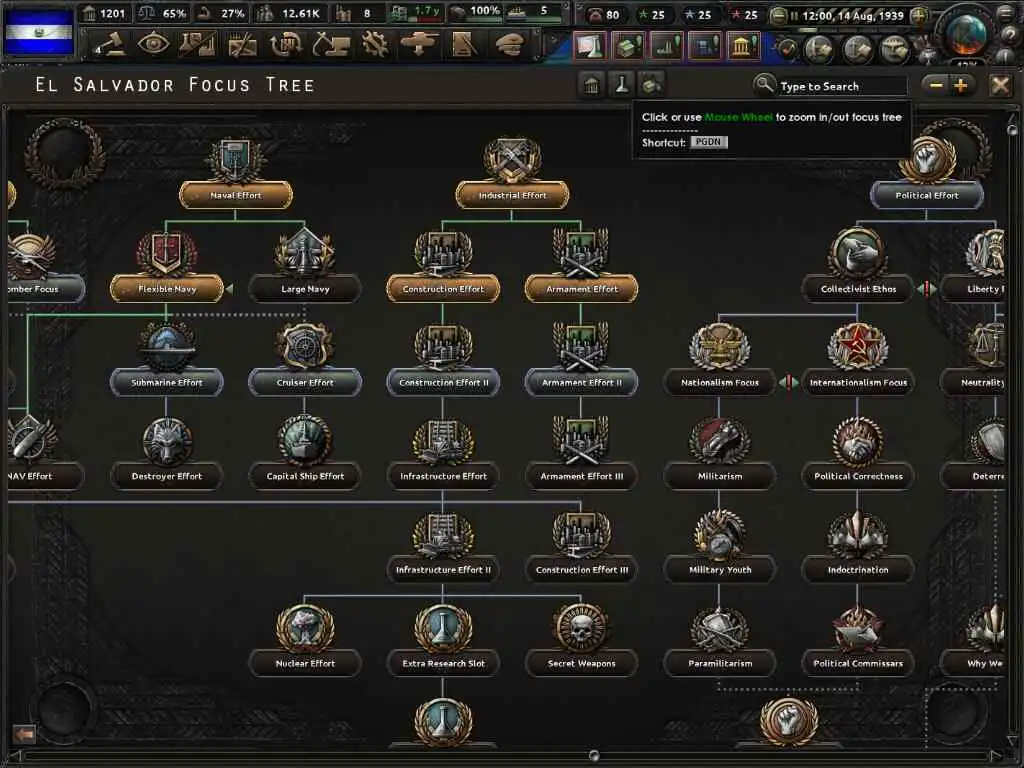Select the Infrastructure Effort focus
Image resolution: width=1024 pixels, height=768 pixels.
click(443, 475)
